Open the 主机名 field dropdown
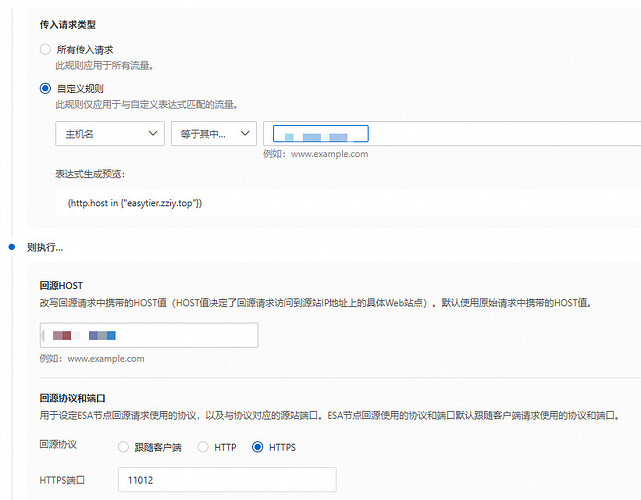Image resolution: width=641 pixels, height=500 pixels. tap(110, 133)
